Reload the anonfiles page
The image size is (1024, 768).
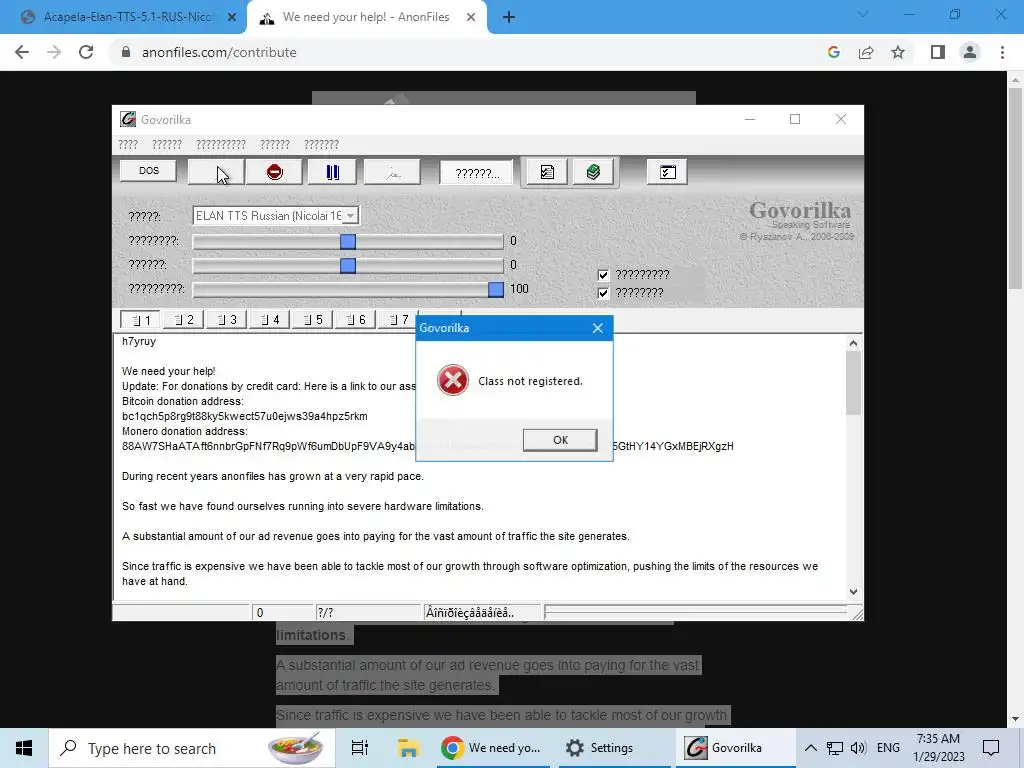[x=86, y=52]
